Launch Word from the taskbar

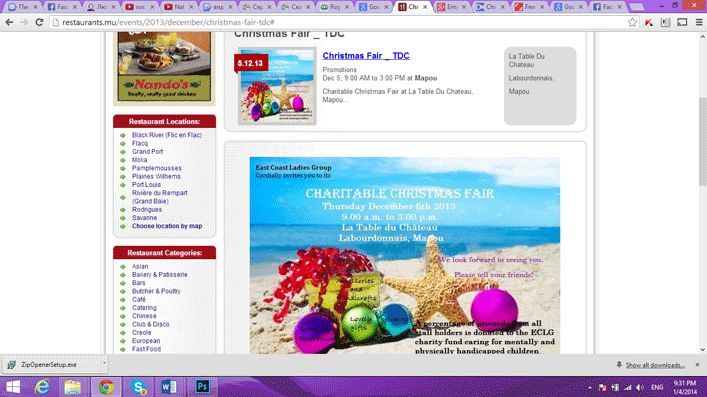tap(170, 387)
